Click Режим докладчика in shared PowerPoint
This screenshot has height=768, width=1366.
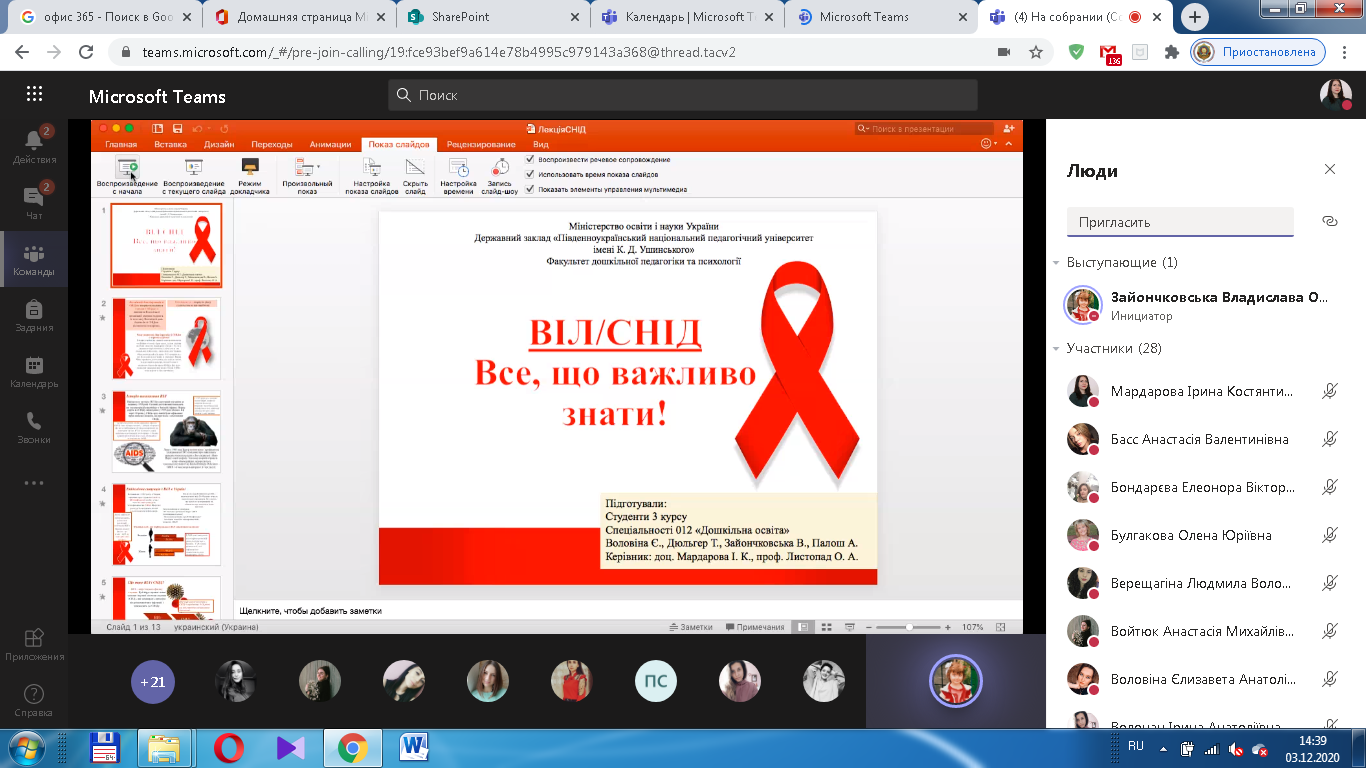(250, 175)
